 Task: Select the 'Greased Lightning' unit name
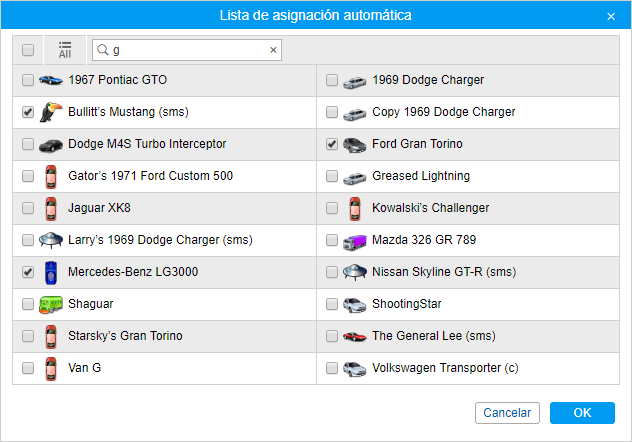tap(421, 176)
